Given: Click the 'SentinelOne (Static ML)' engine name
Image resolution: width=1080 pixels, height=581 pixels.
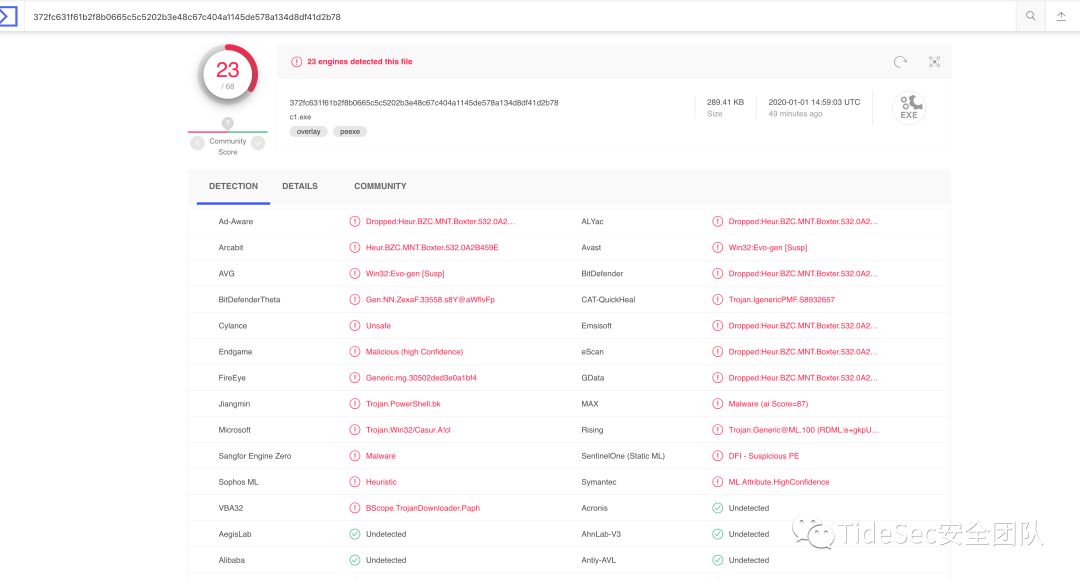Looking at the screenshot, I should (623, 456).
